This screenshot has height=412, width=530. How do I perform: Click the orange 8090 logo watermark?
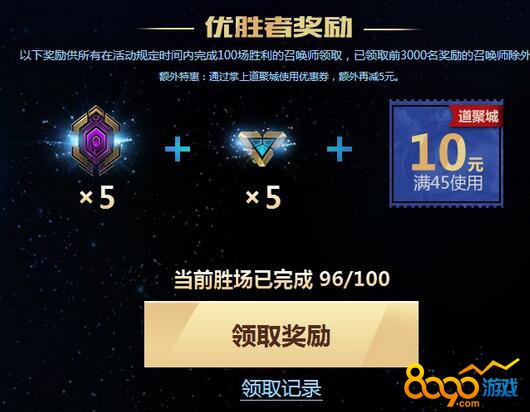(x=441, y=385)
